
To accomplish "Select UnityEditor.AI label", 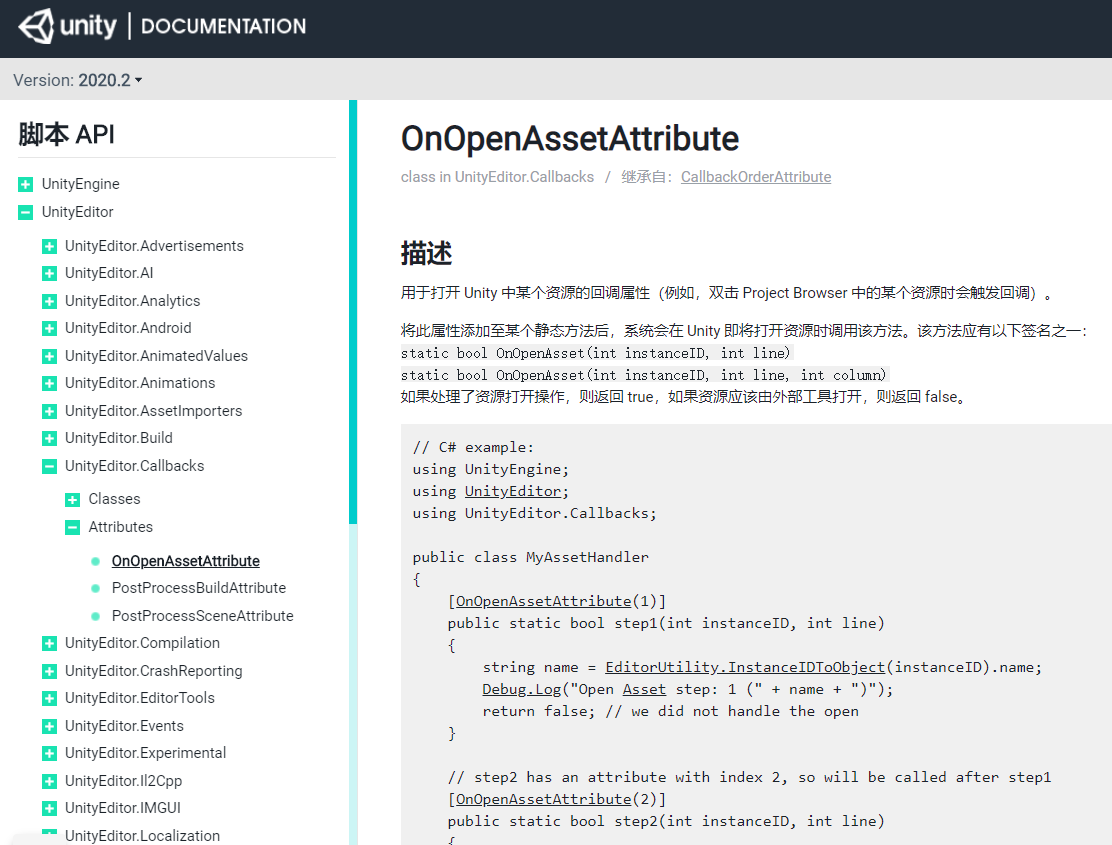I will [109, 273].
